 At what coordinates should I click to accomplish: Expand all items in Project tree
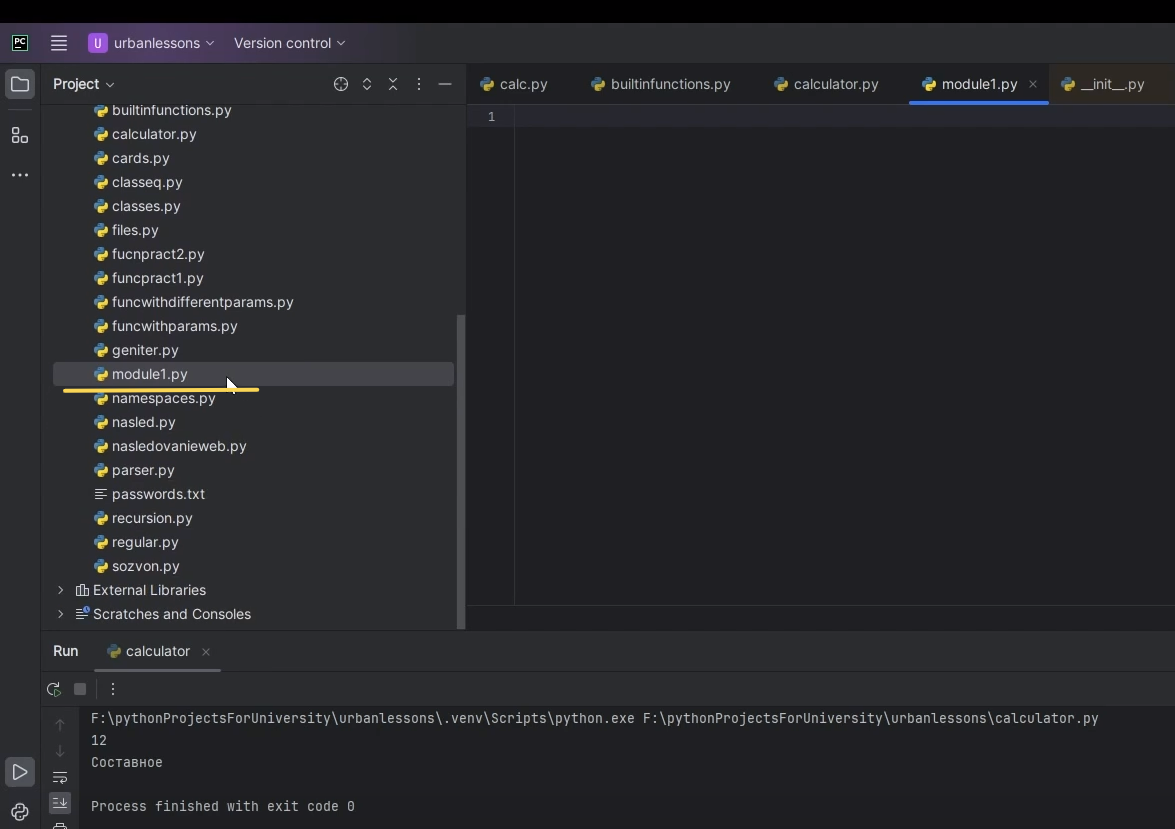coord(367,84)
